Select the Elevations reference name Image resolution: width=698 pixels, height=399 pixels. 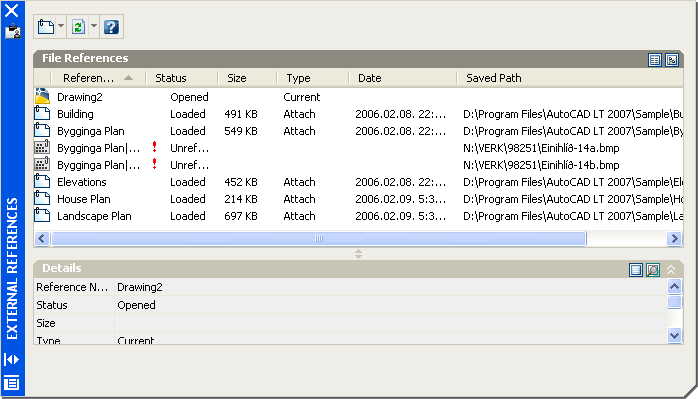[82, 182]
